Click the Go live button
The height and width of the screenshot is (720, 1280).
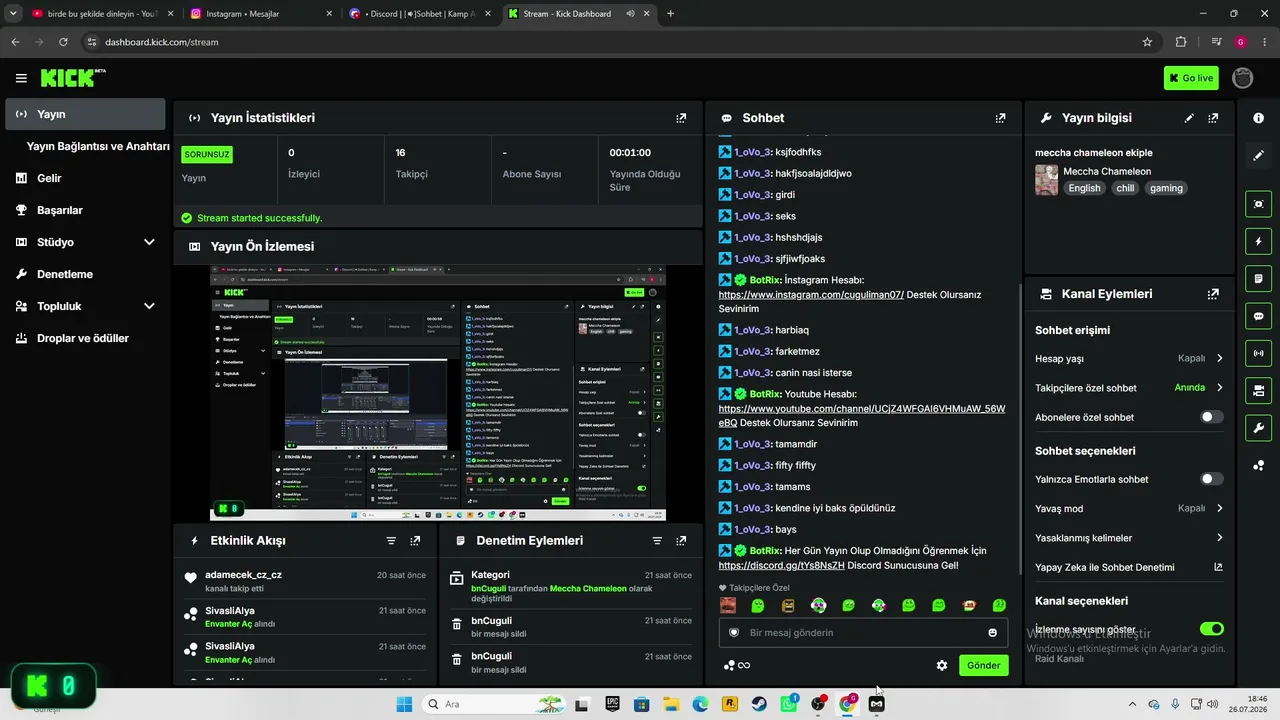click(x=1191, y=78)
